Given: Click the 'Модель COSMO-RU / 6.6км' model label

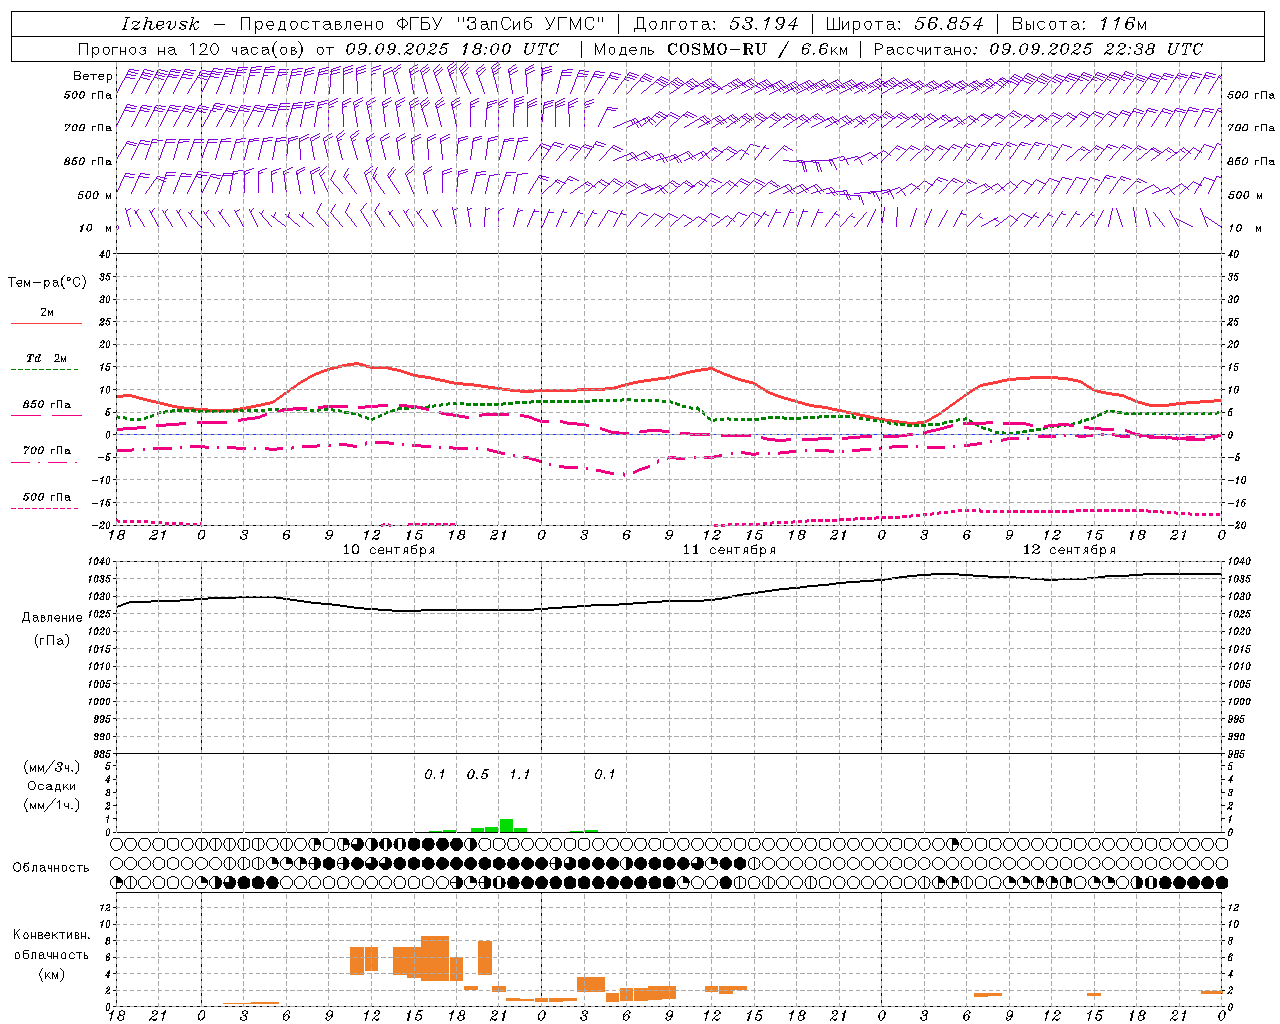Looking at the screenshot, I should [x=720, y=49].
